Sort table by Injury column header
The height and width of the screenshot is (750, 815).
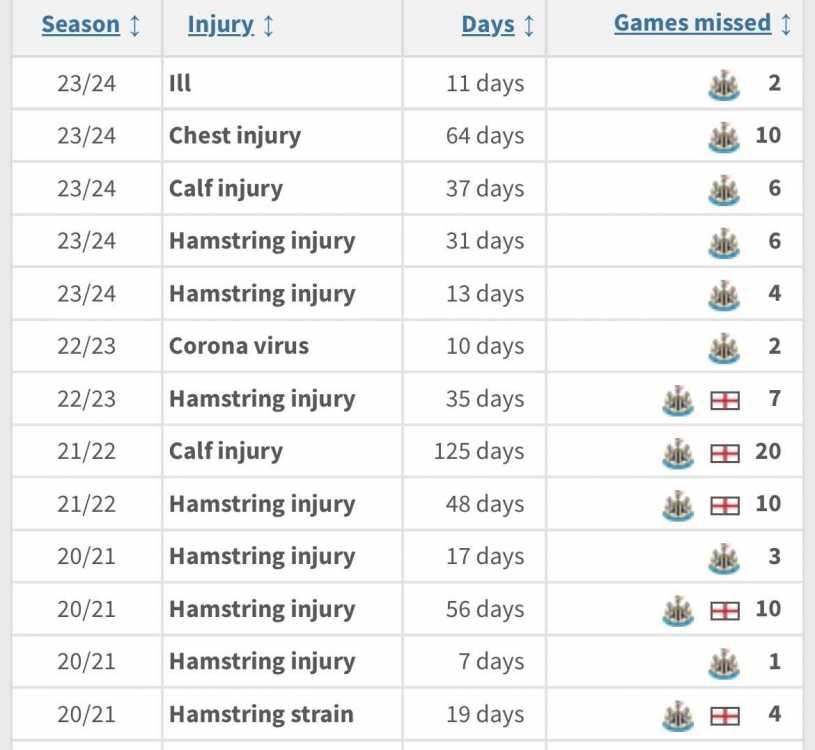tap(220, 25)
